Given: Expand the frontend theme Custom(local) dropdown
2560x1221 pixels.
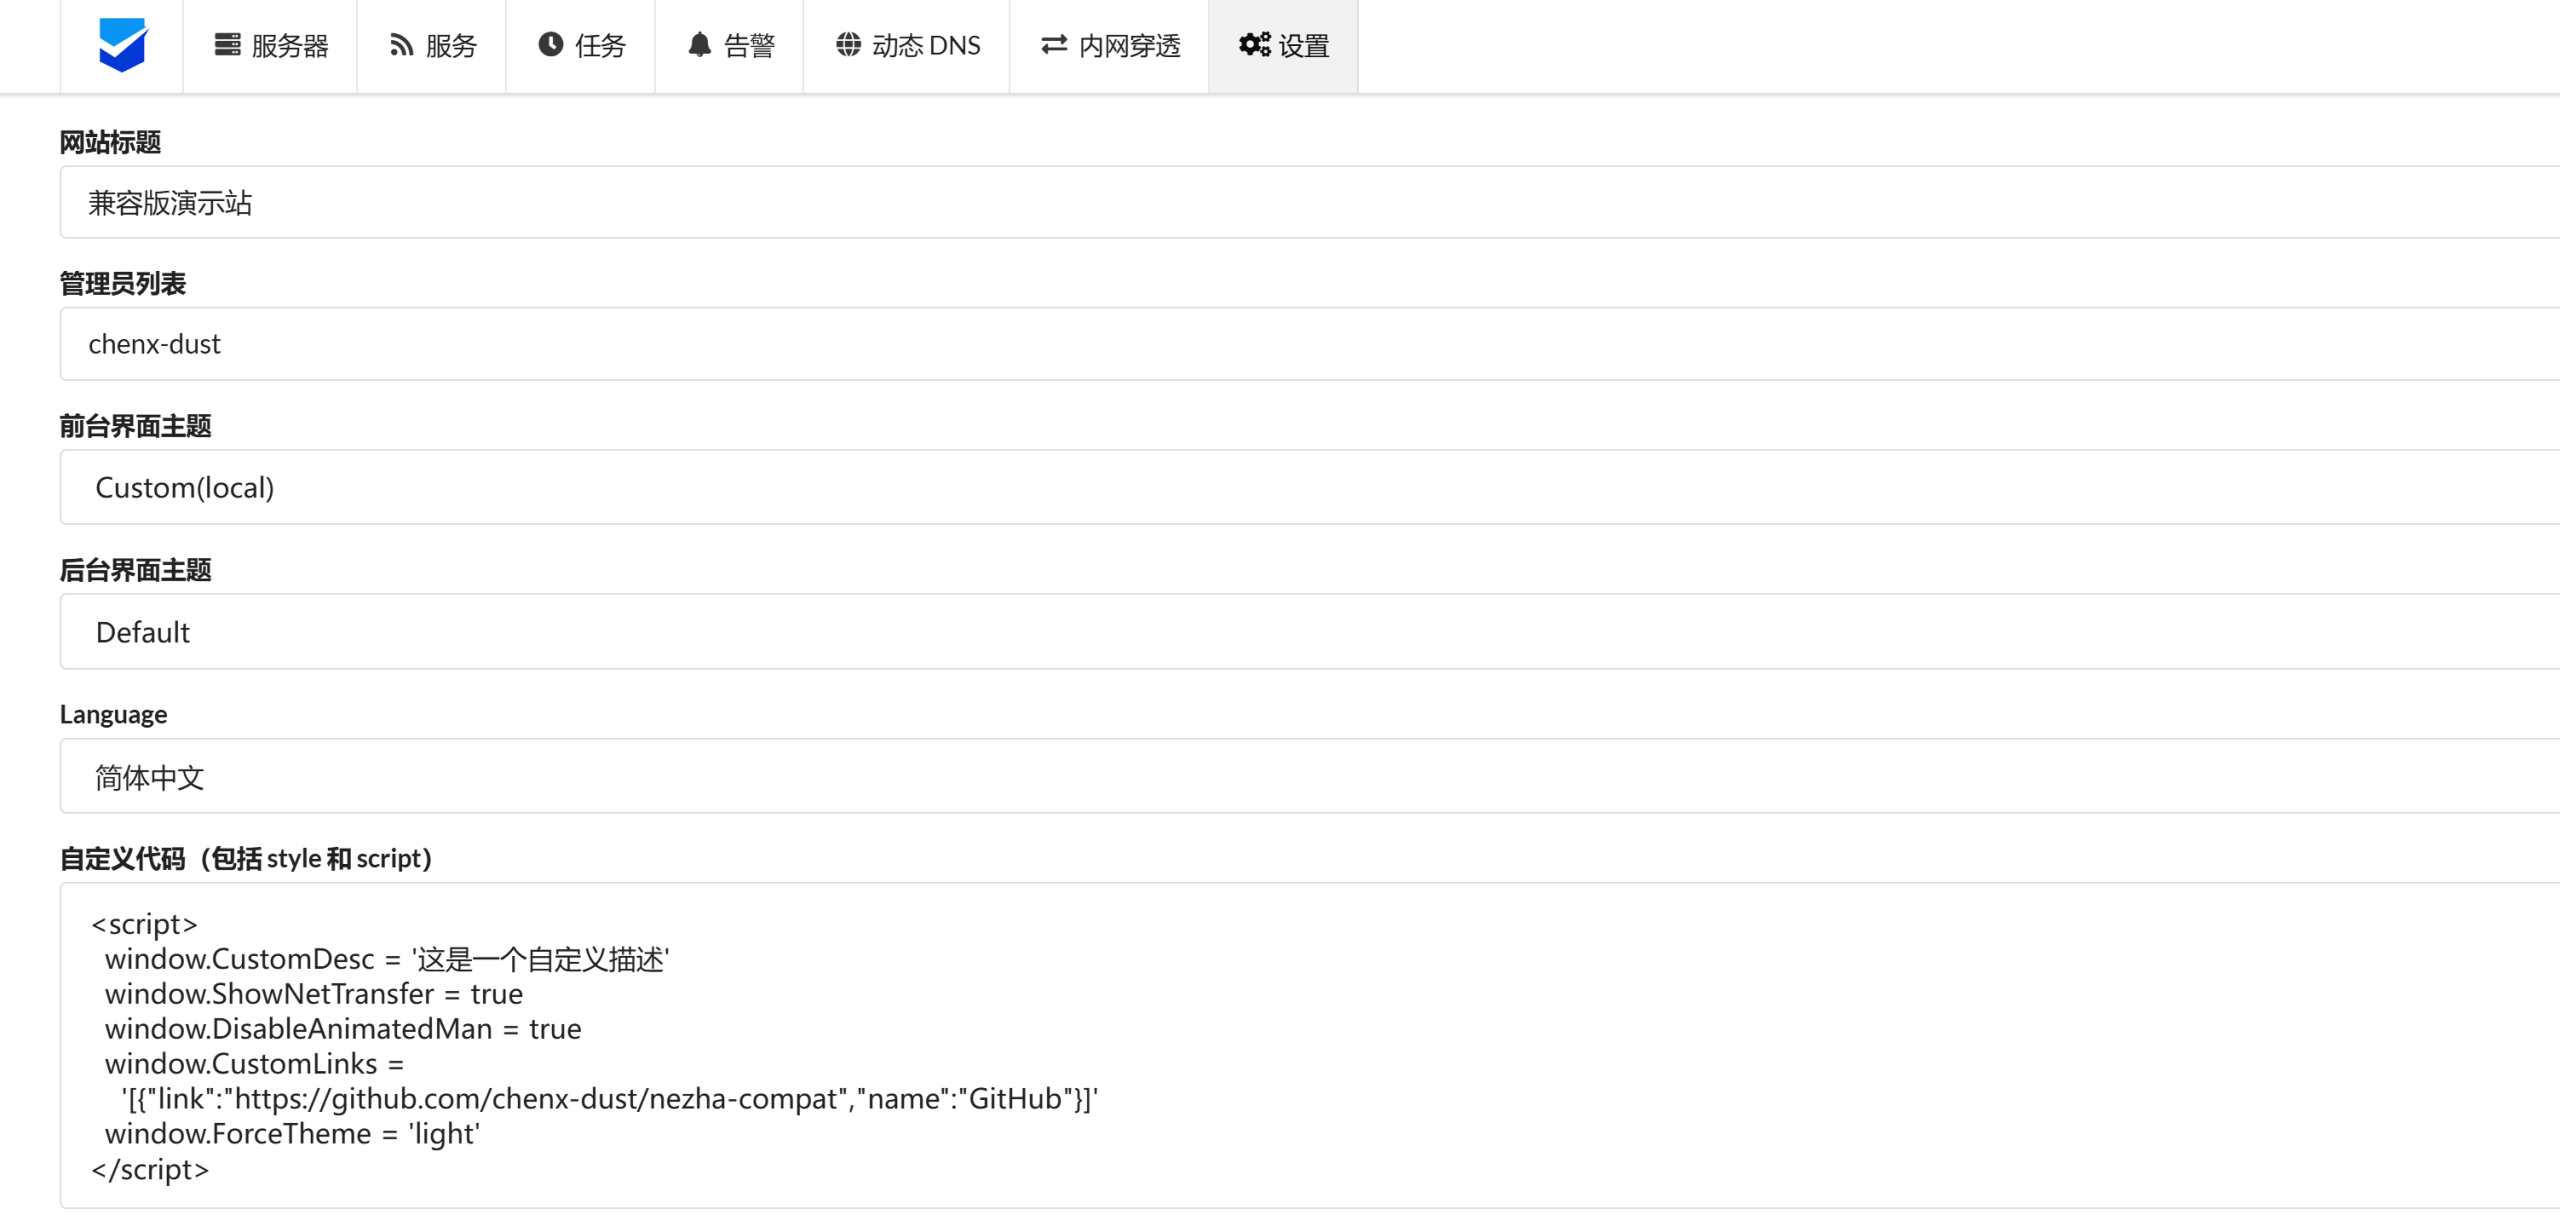Looking at the screenshot, I should point(1310,487).
